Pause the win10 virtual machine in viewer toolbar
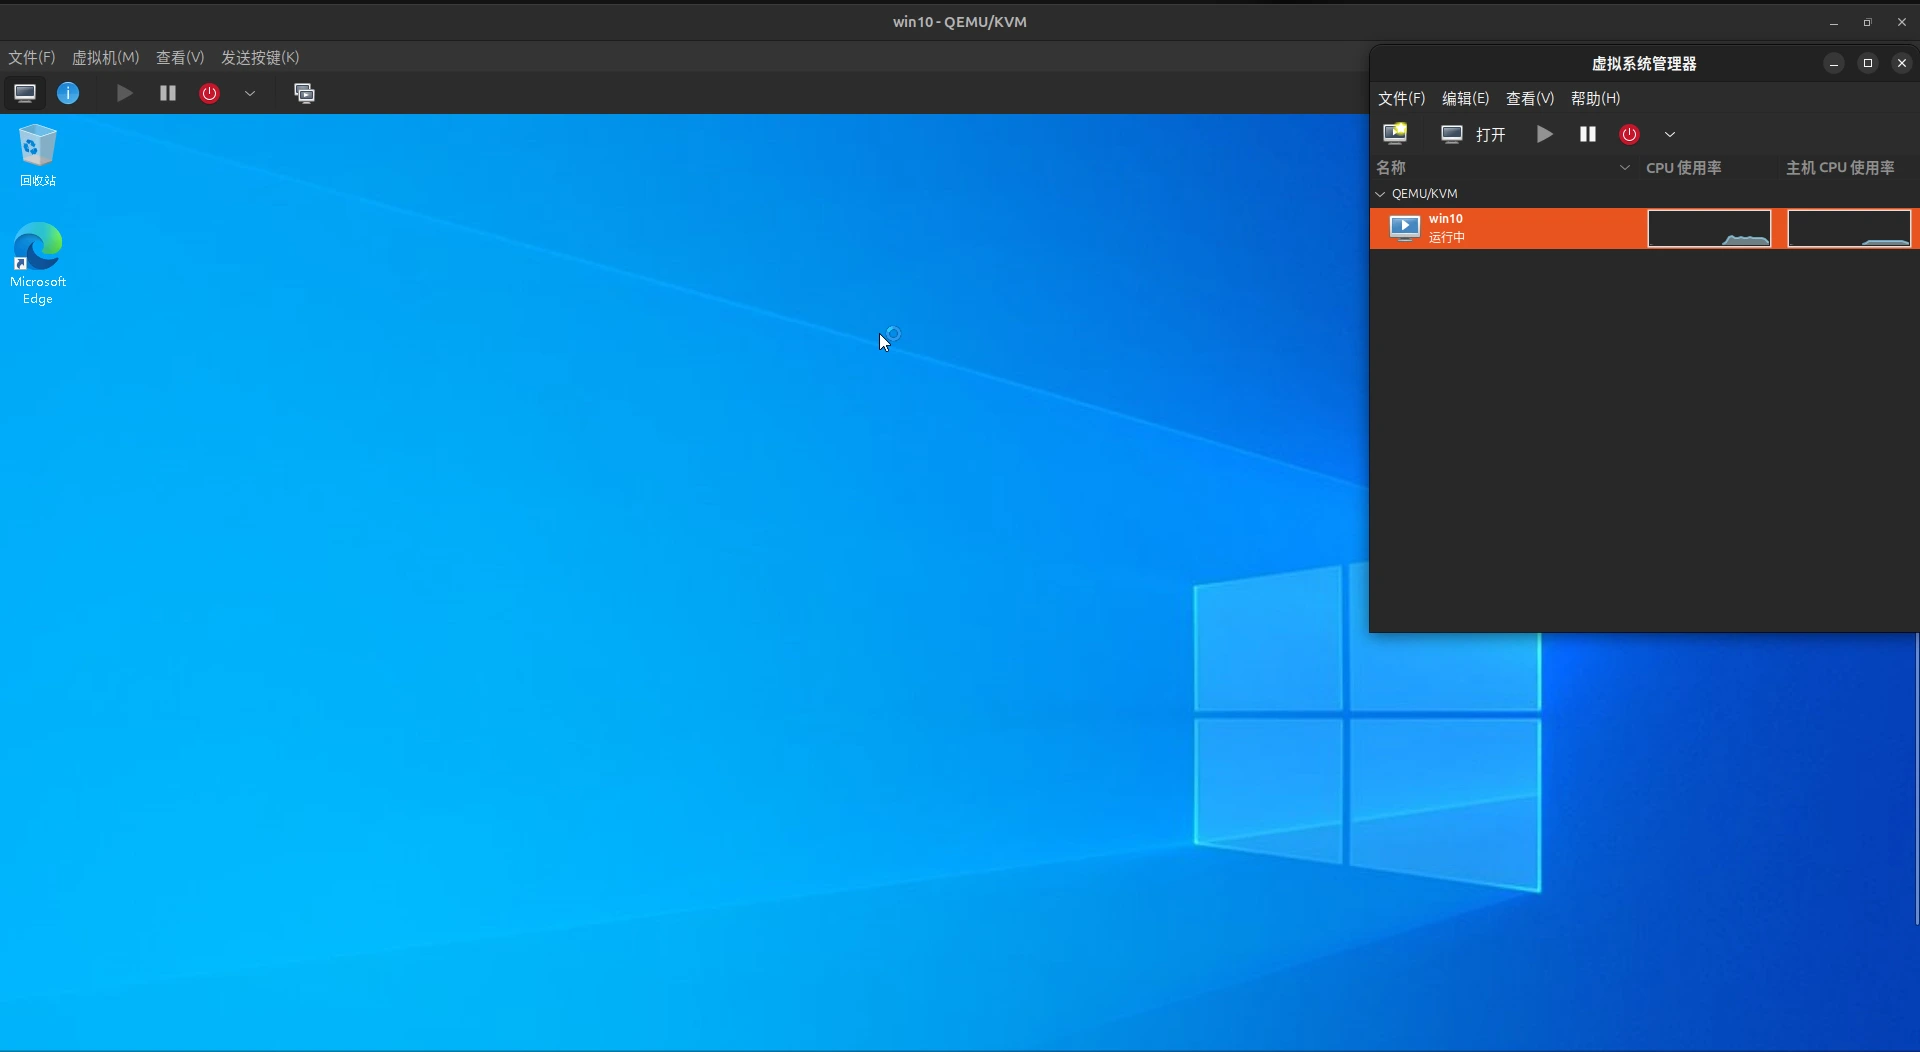 [168, 93]
